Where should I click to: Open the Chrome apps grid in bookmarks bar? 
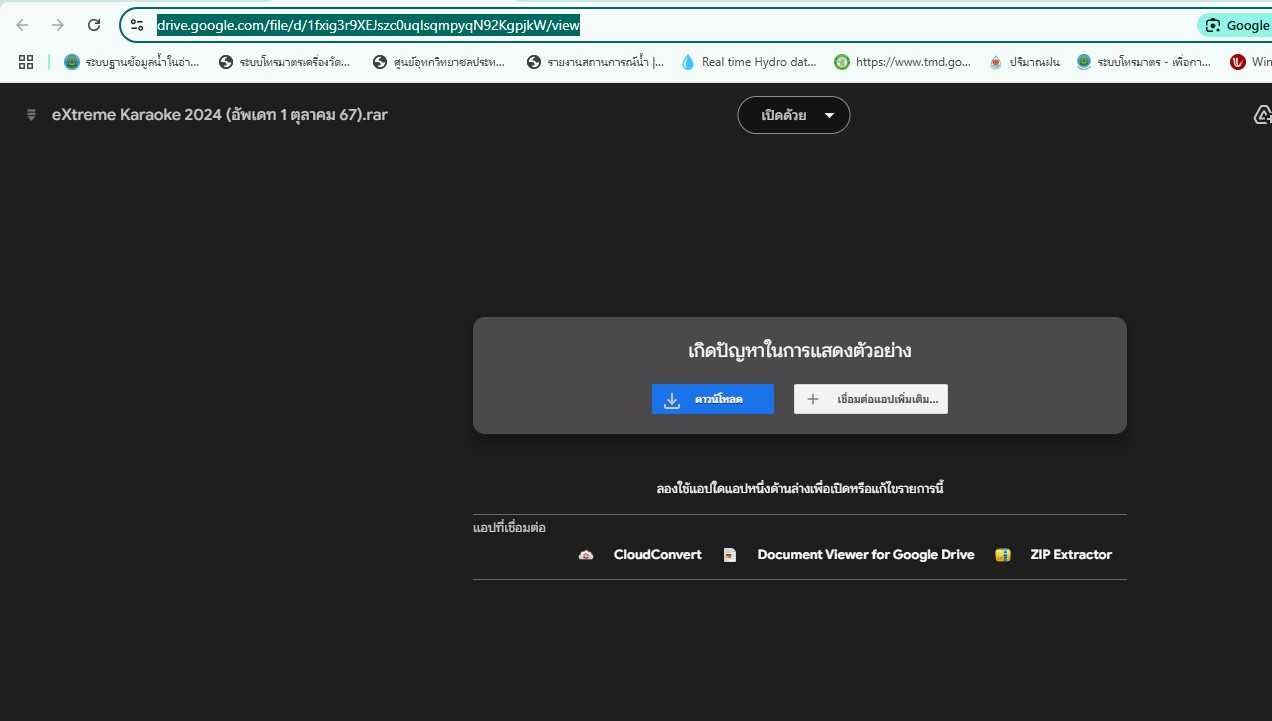pyautogui.click(x=26, y=62)
